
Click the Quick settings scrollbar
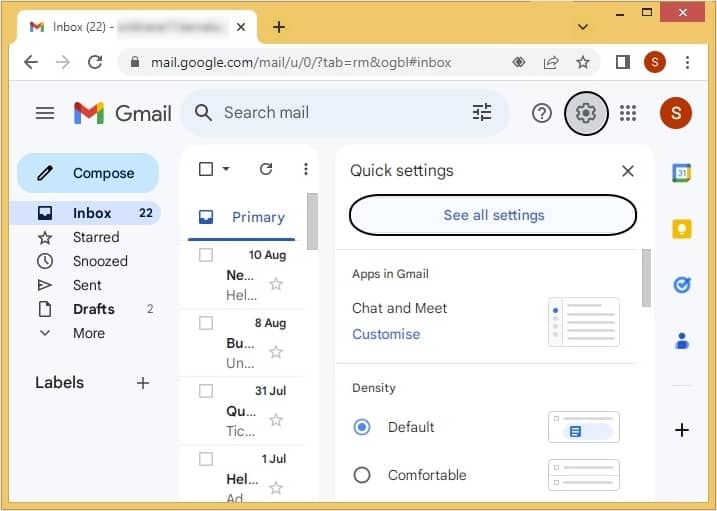tap(646, 278)
